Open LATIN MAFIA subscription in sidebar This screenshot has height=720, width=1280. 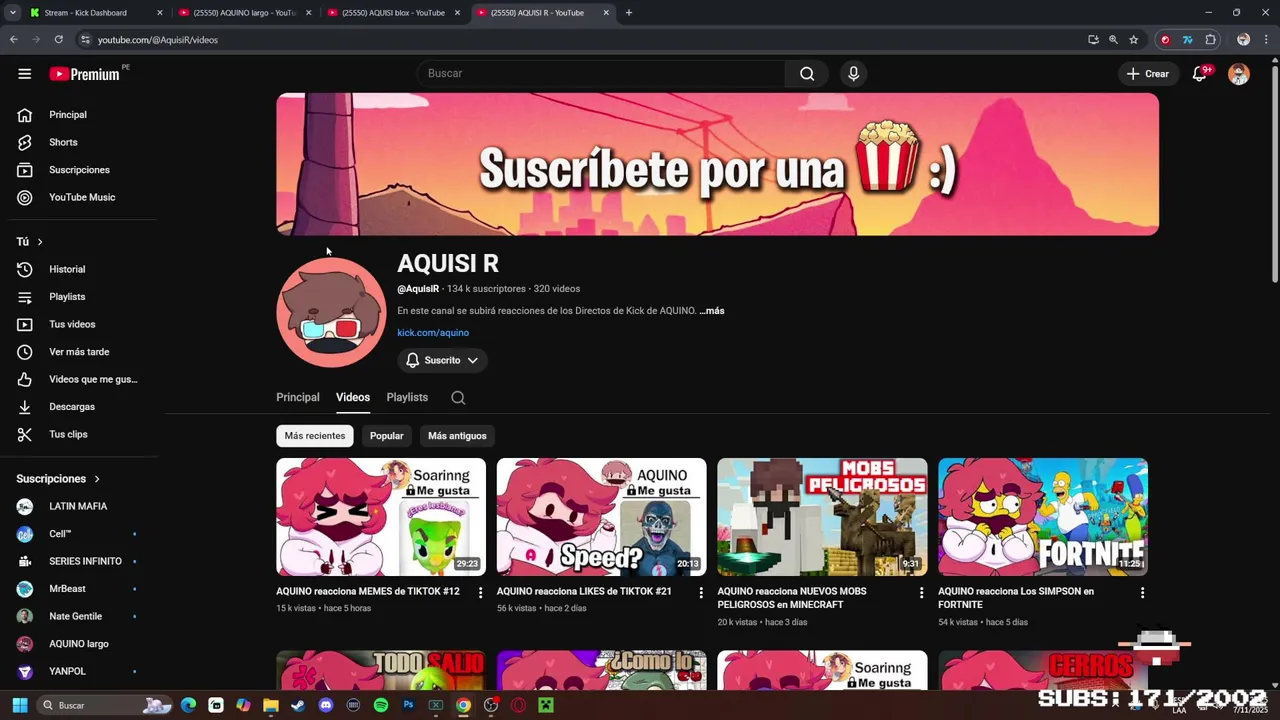click(x=78, y=506)
